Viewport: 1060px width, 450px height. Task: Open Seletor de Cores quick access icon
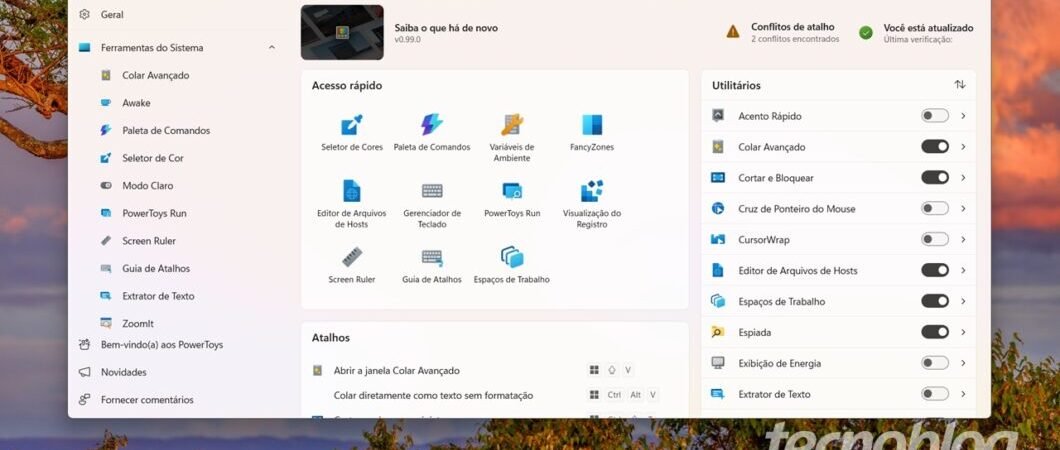[x=352, y=125]
